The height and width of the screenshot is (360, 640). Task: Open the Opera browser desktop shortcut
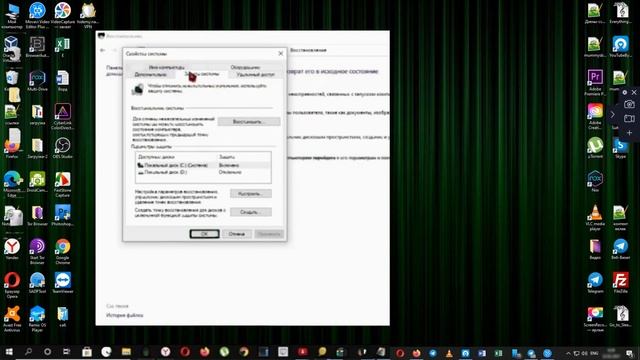12,285
